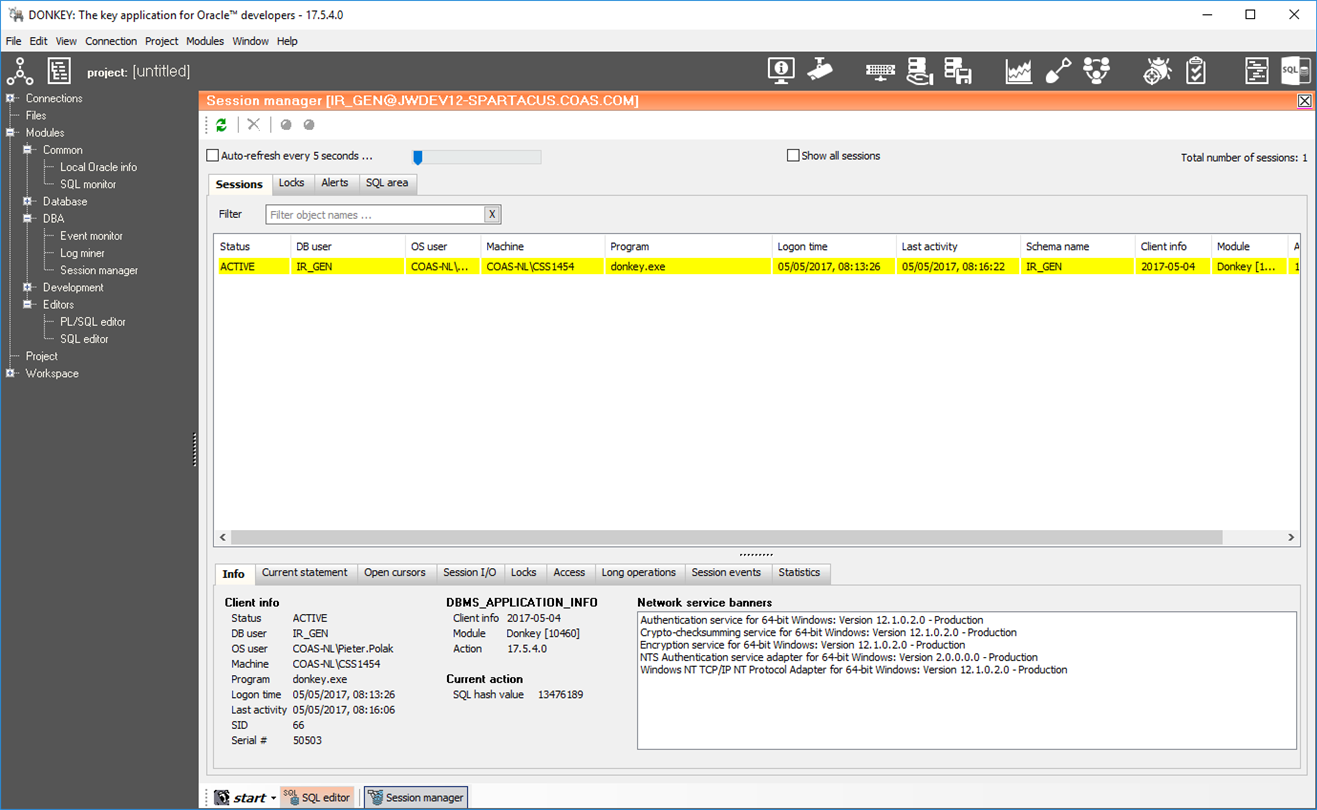Open the surveillance camera monitor icon
This screenshot has height=810, width=1317.
click(x=820, y=70)
